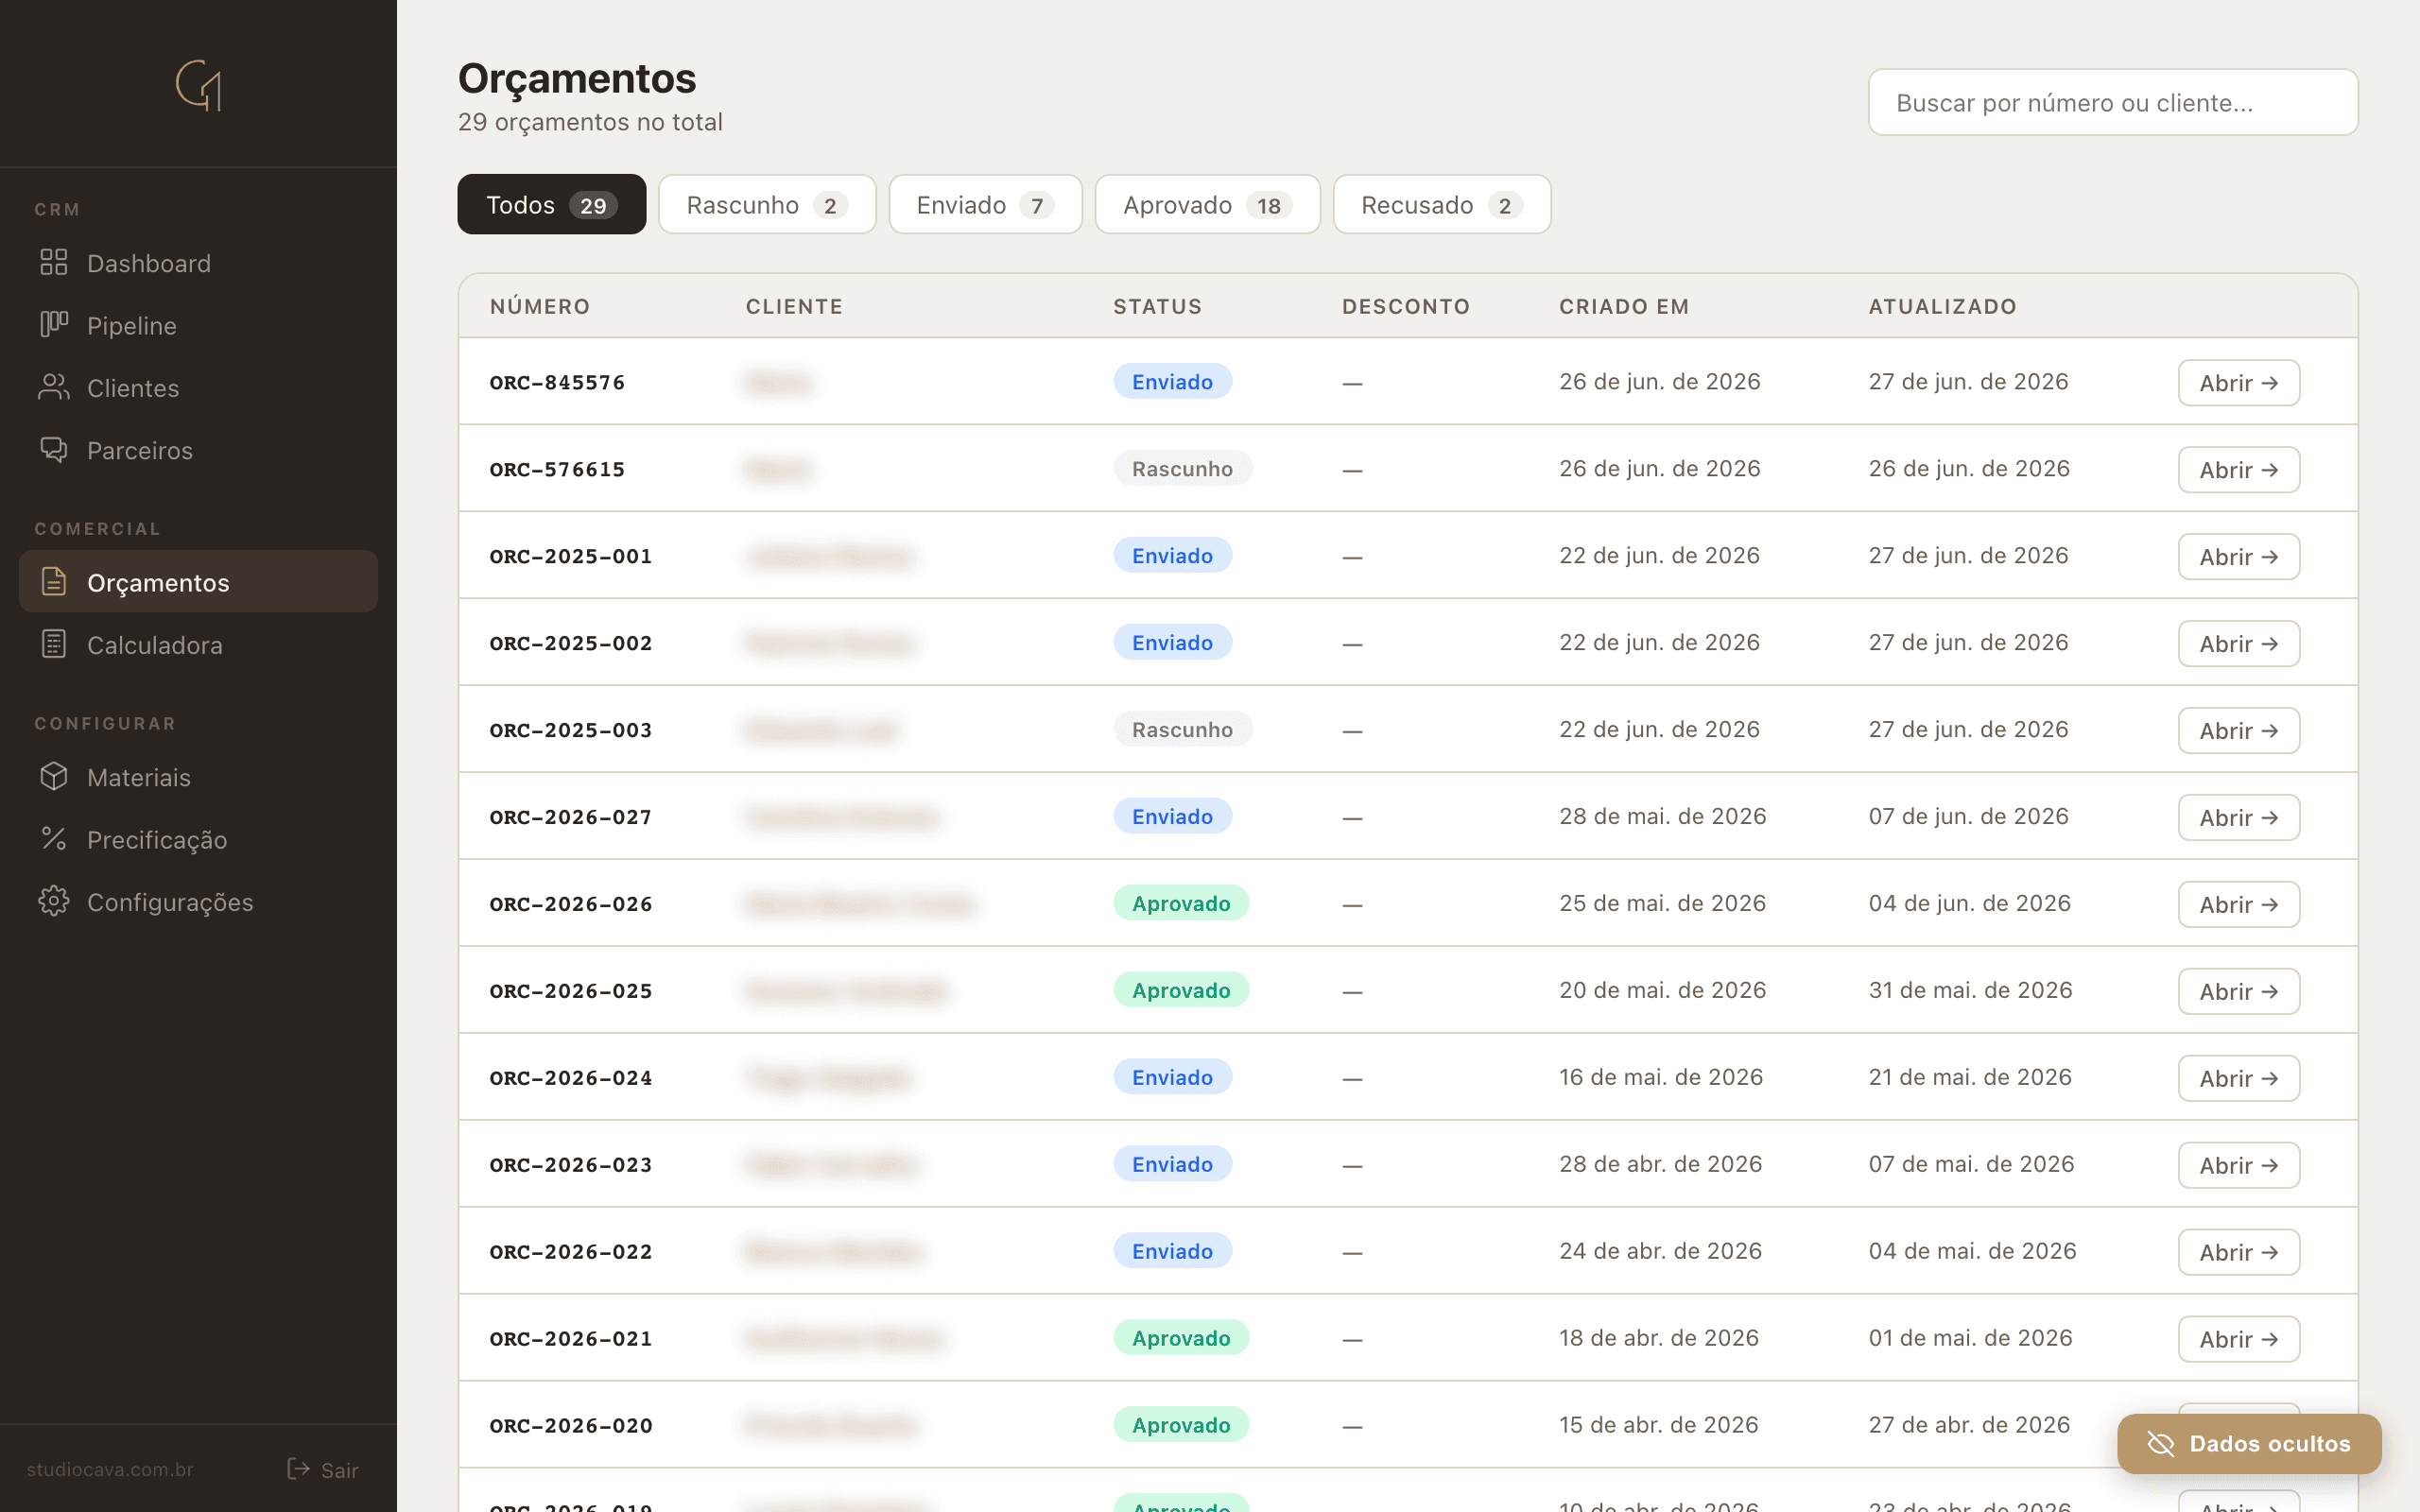Screen dimensions: 2420x1512
Task: Open the Orçamentos sidebar item
Action: pyautogui.click(x=198, y=582)
